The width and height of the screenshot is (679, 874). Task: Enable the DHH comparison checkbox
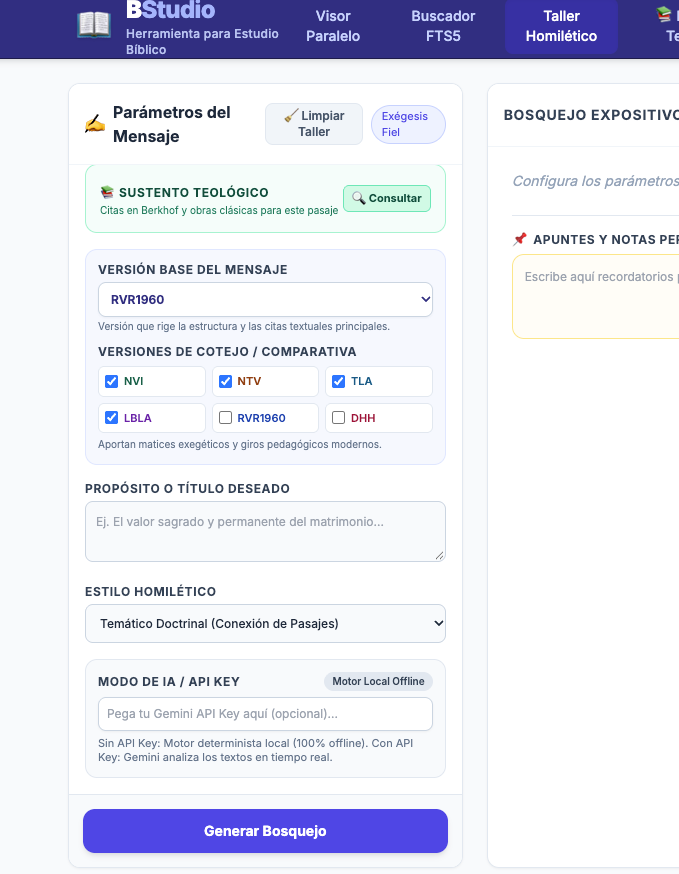(x=338, y=417)
